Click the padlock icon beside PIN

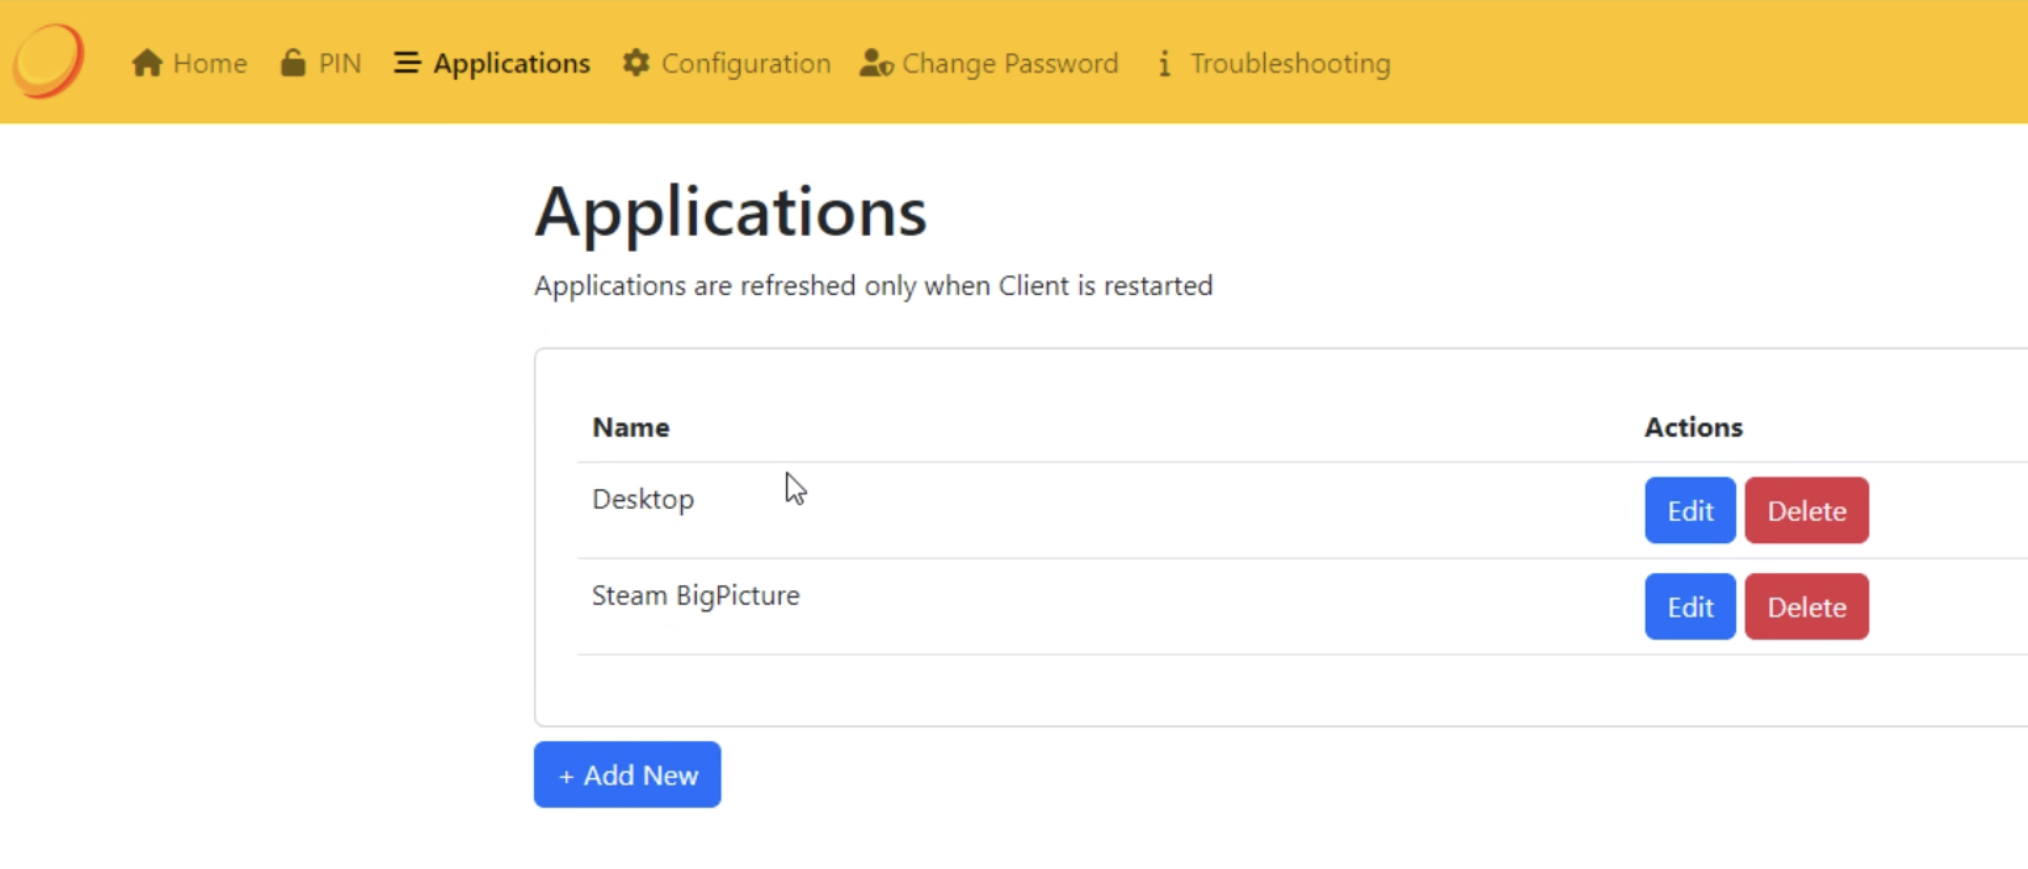coord(293,63)
